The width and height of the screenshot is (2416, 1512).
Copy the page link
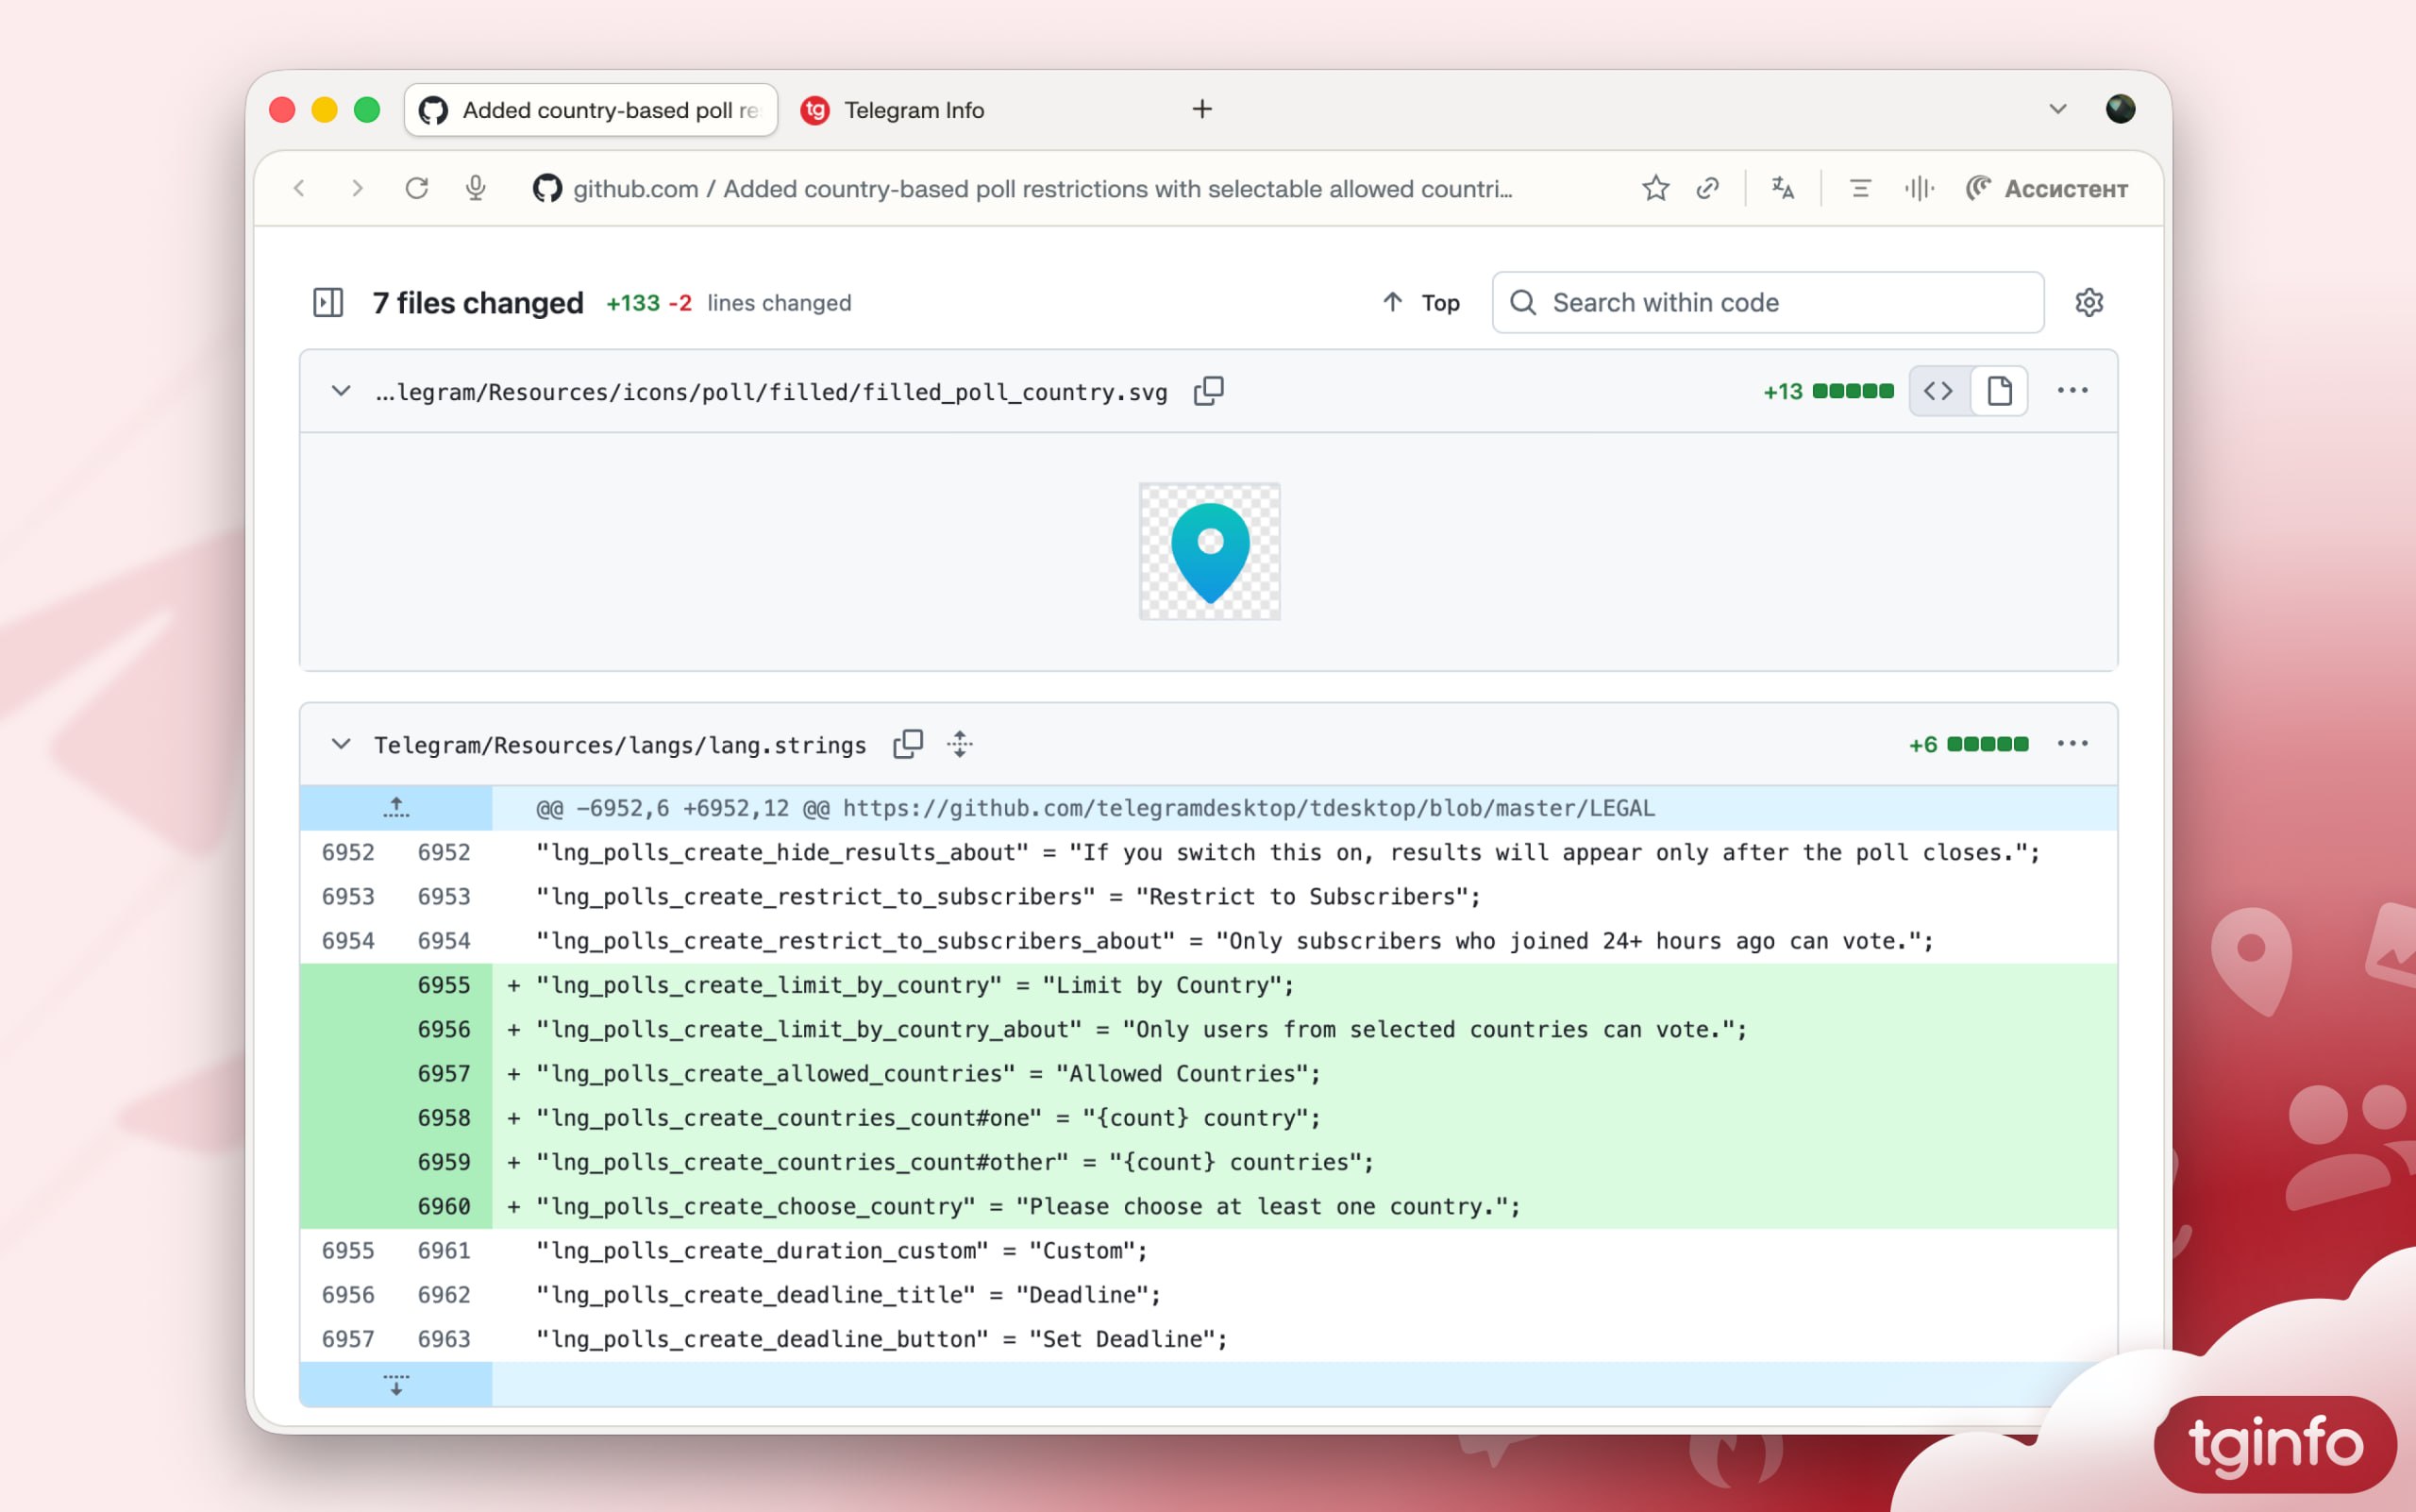point(1708,188)
